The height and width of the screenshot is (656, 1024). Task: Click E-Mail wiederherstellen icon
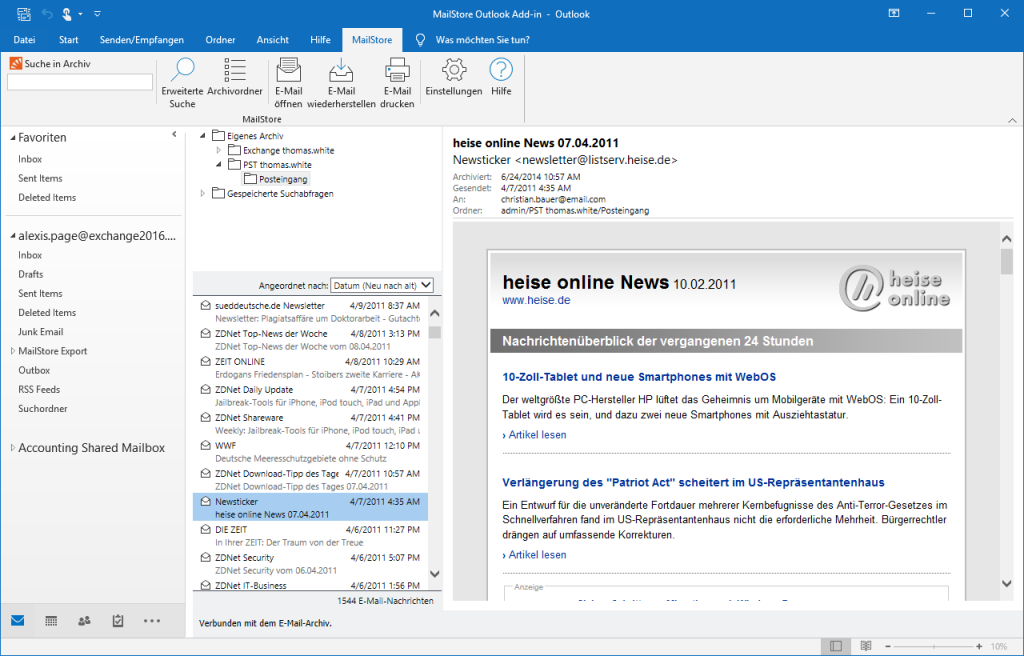pos(341,71)
